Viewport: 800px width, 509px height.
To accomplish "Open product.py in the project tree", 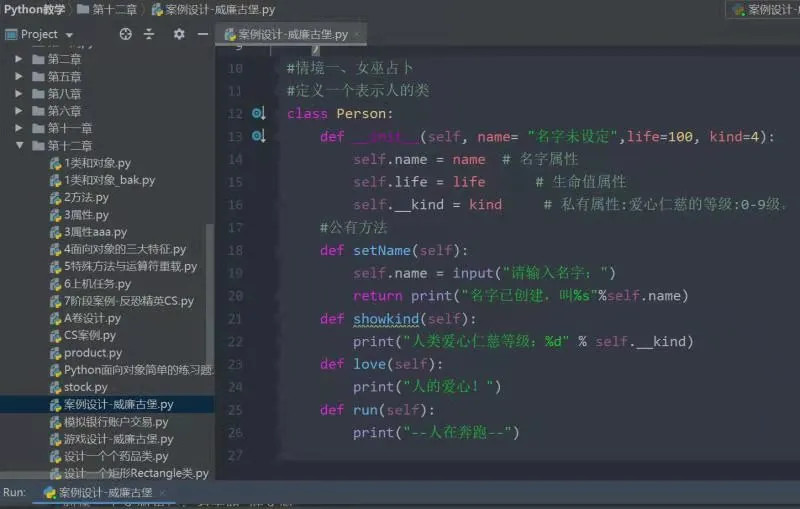I will point(92,353).
